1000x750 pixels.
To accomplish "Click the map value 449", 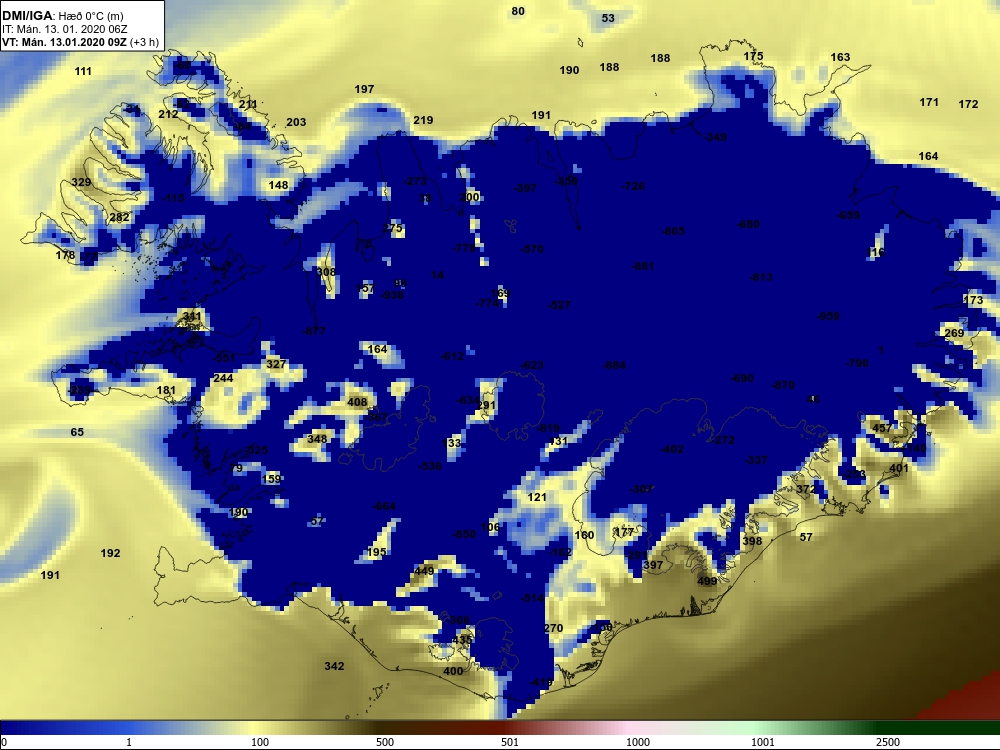I will click(x=424, y=571).
